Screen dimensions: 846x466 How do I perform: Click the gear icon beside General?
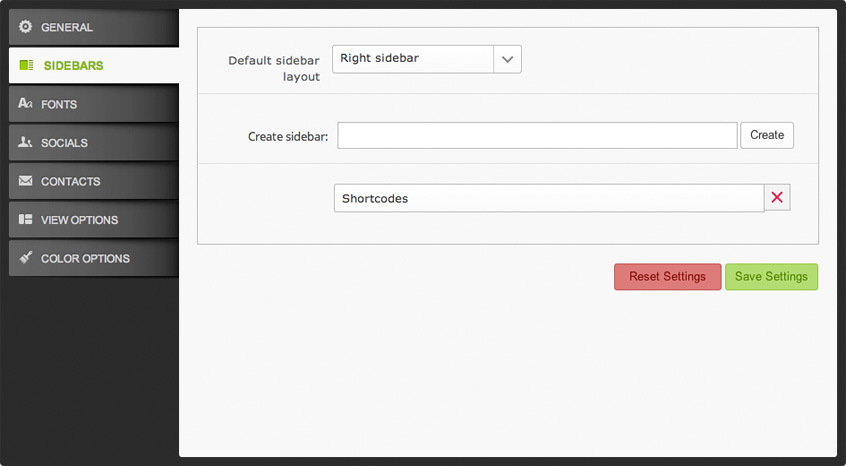click(26, 27)
